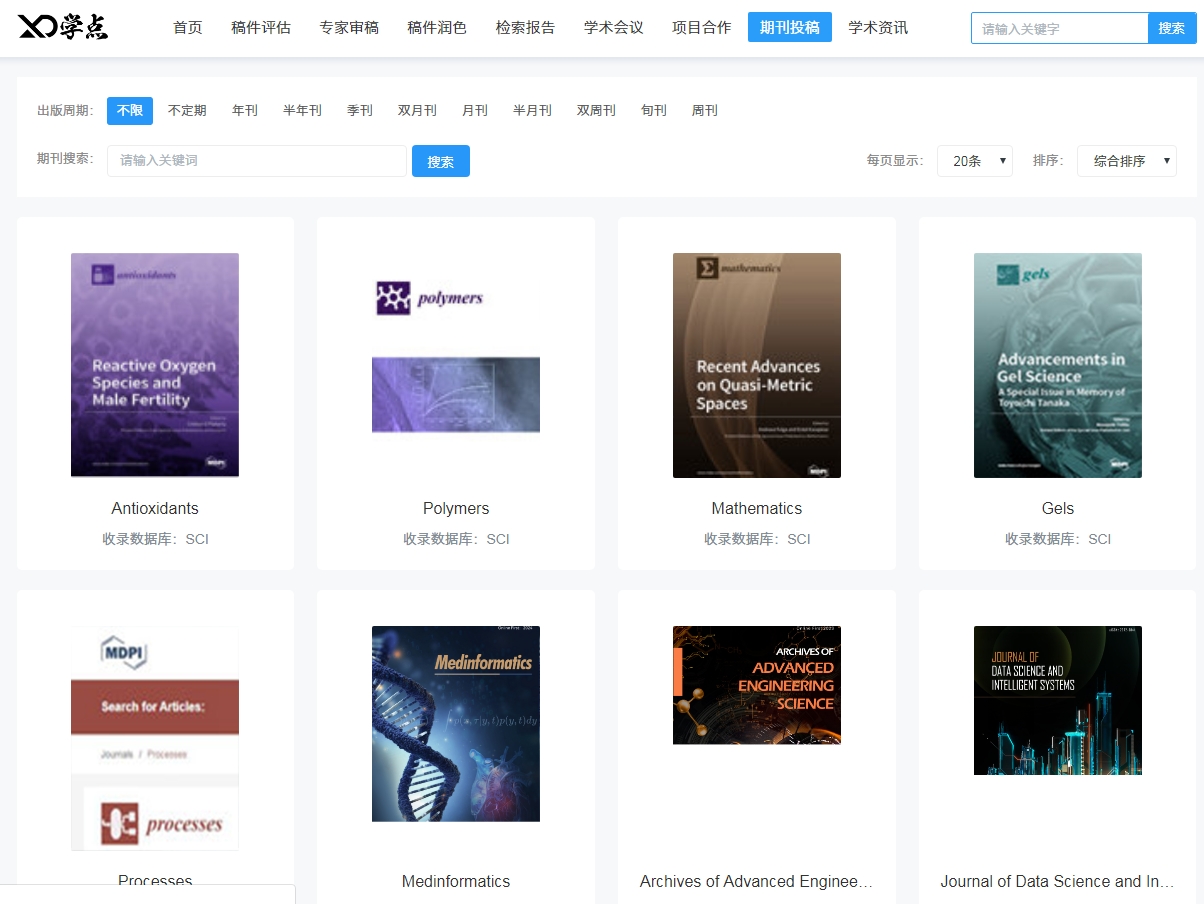Click the Antioxidants journal title
The width and height of the screenshot is (1204, 904).
pos(155,509)
